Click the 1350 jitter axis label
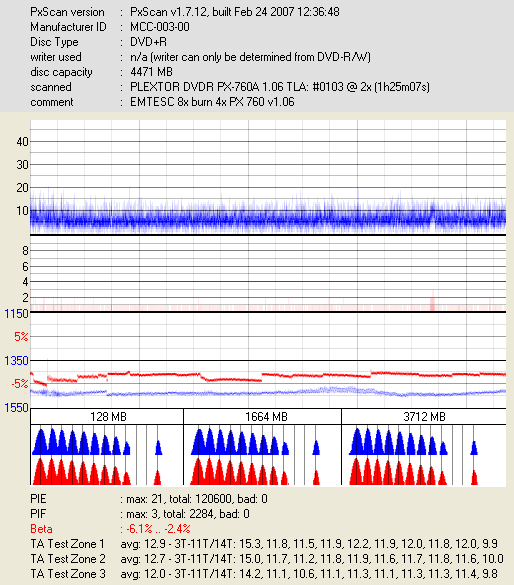This screenshot has height=585, width=514. pos(16,361)
